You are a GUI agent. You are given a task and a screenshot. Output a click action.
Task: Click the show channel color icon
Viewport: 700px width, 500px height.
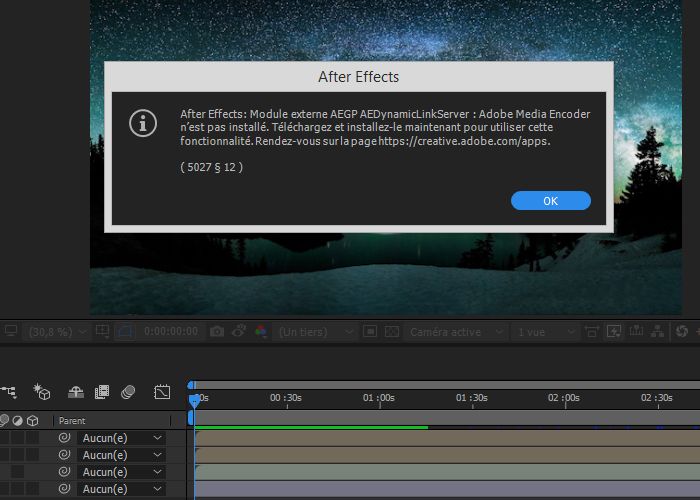coord(260,331)
